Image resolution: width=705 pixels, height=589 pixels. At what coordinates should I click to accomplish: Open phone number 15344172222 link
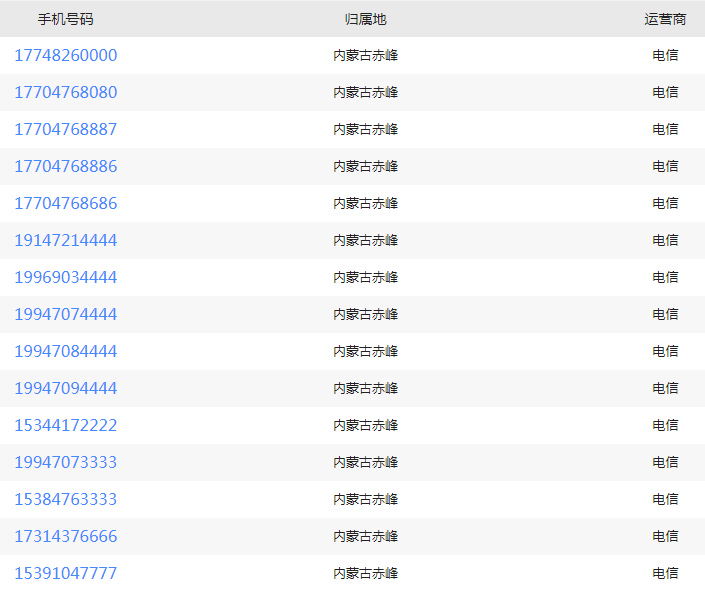pyautogui.click(x=66, y=425)
